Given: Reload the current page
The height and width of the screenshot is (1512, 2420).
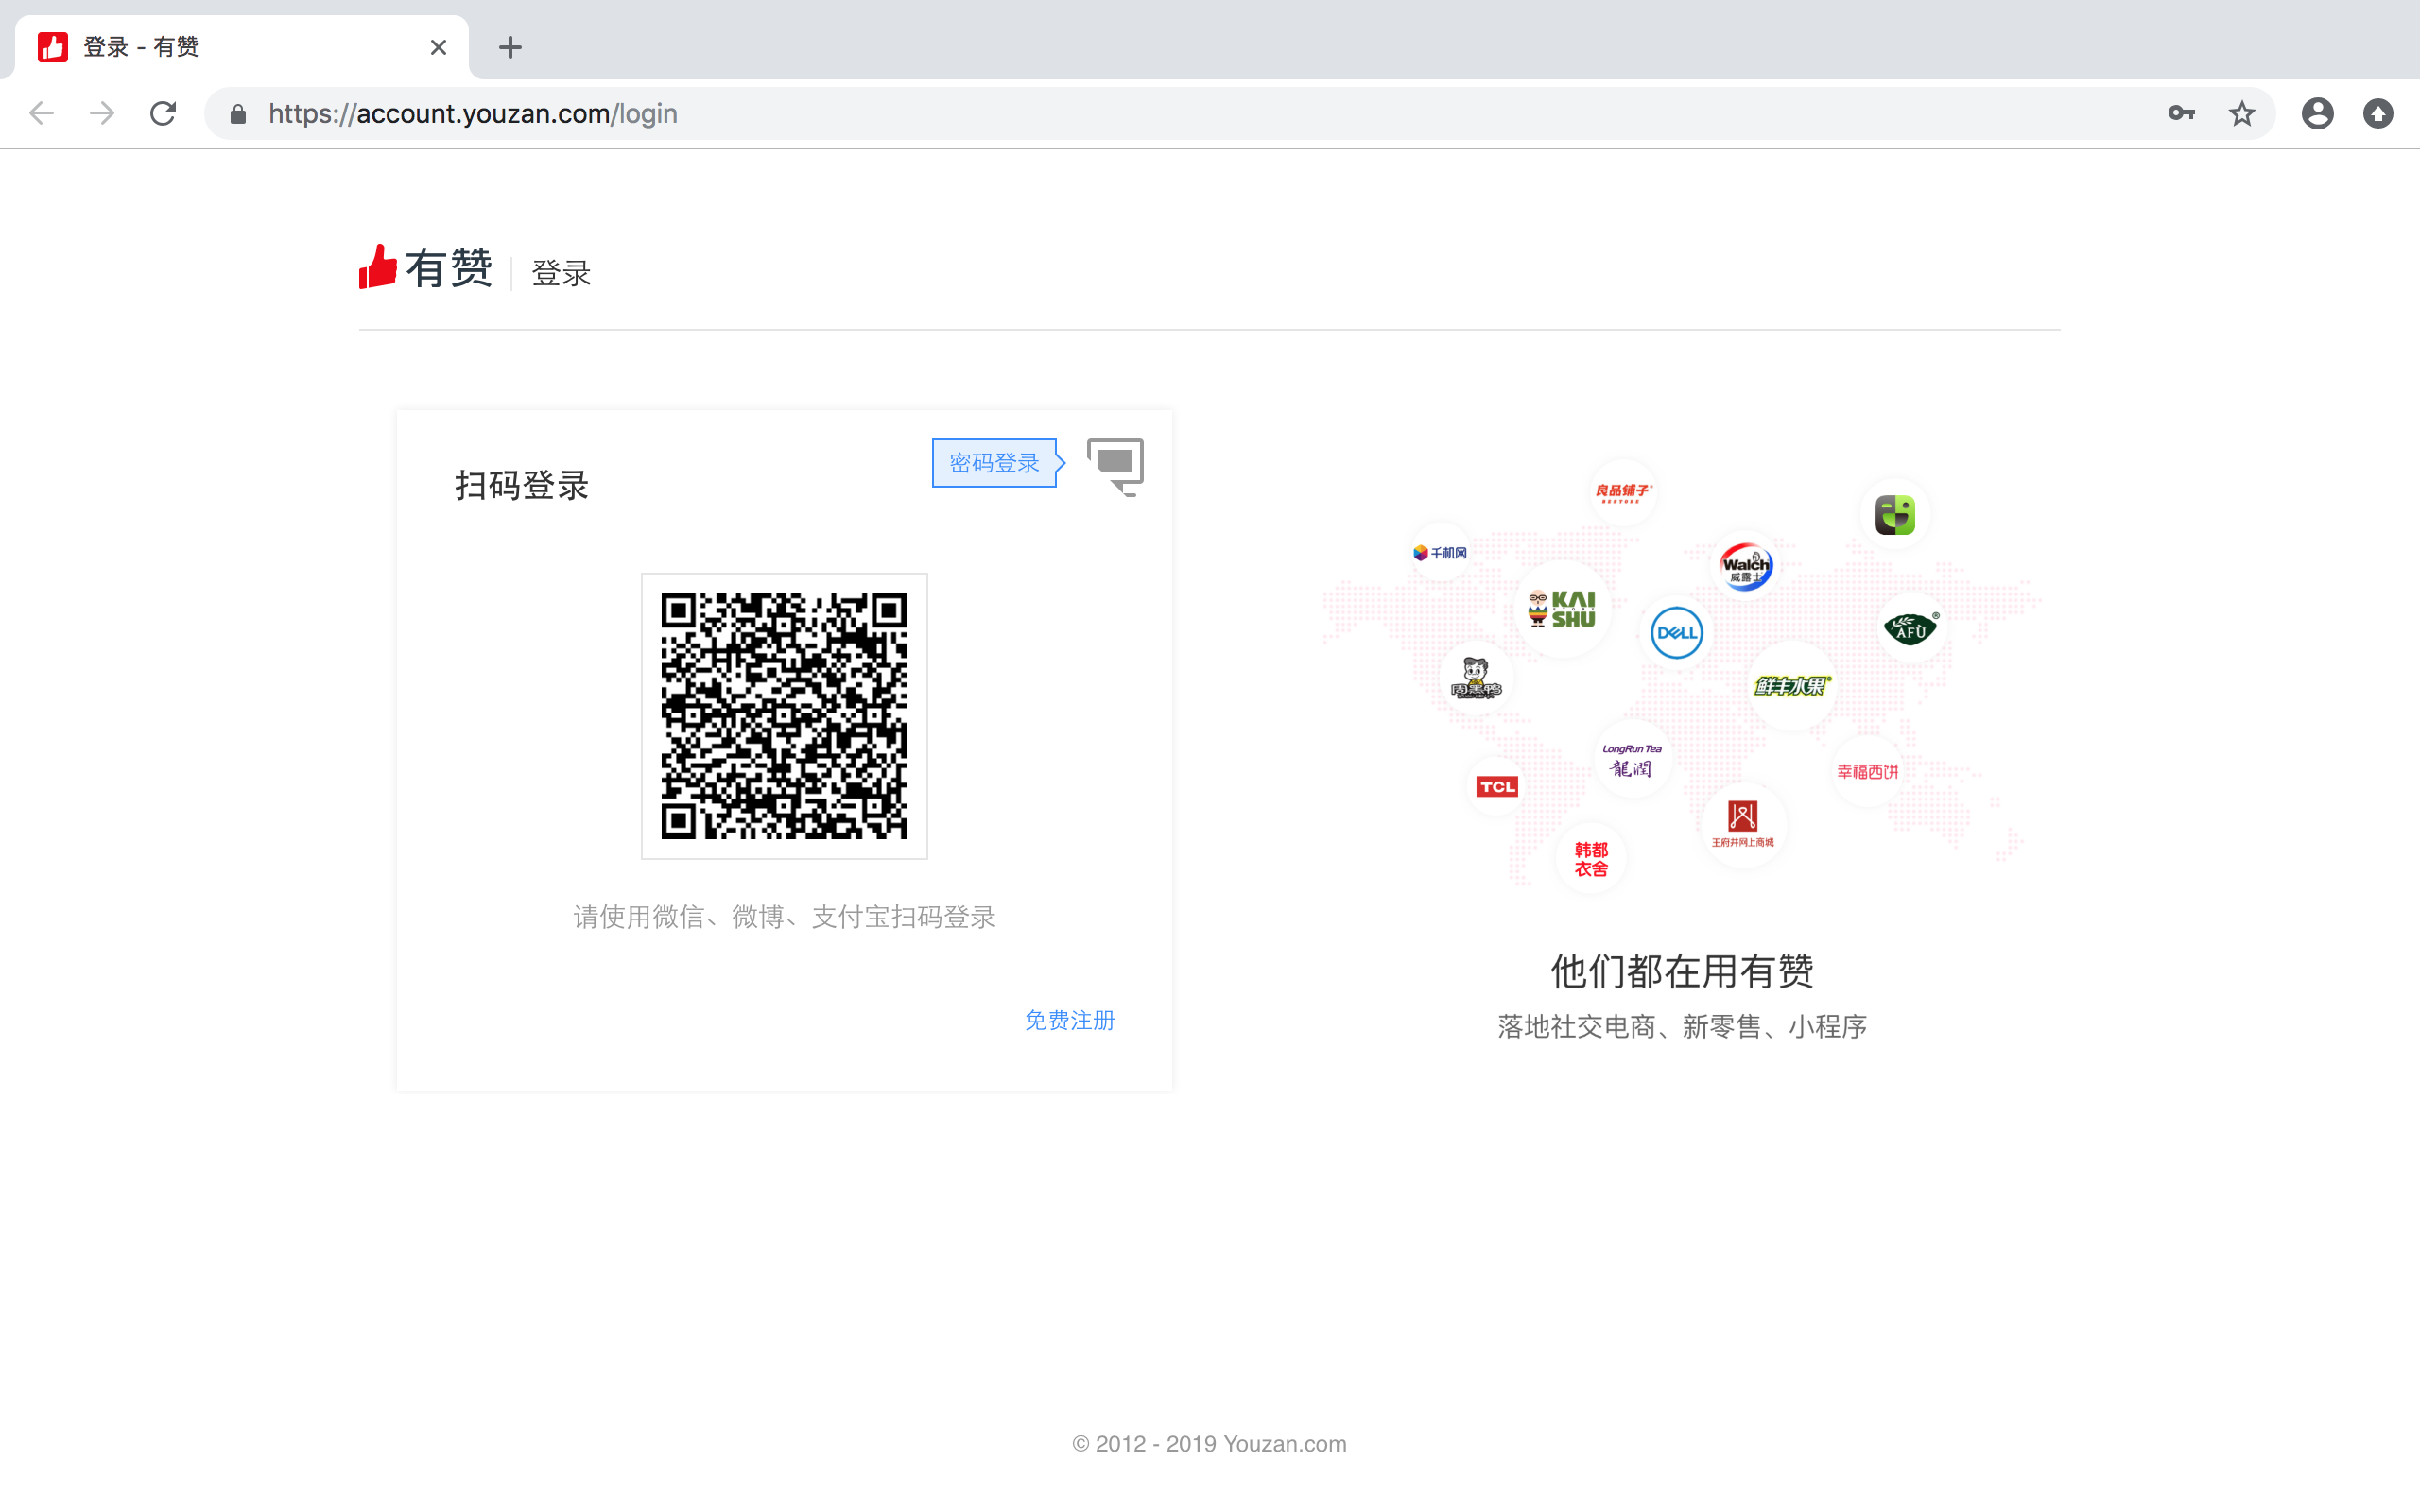Looking at the screenshot, I should 163,113.
